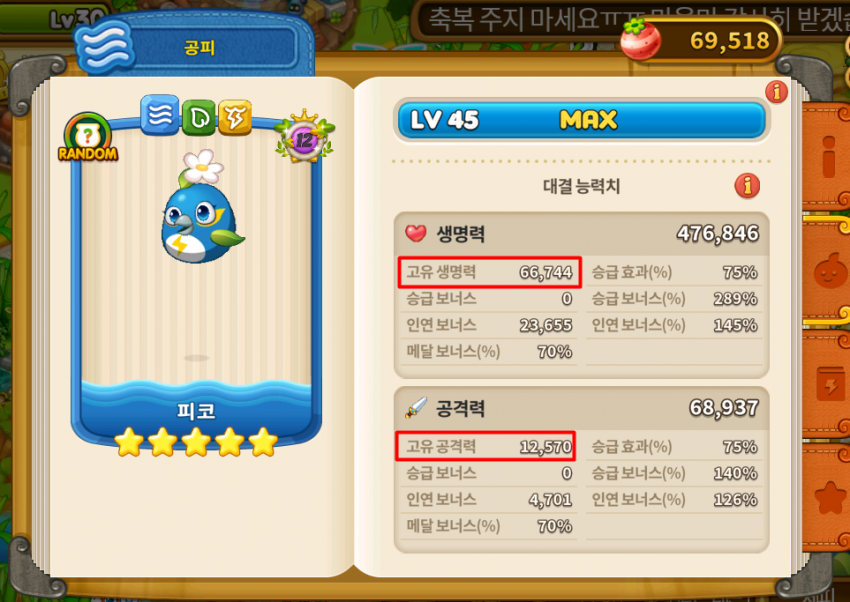Open info icon at page top-right corner
Screen dimensions: 850x602
click(x=776, y=92)
